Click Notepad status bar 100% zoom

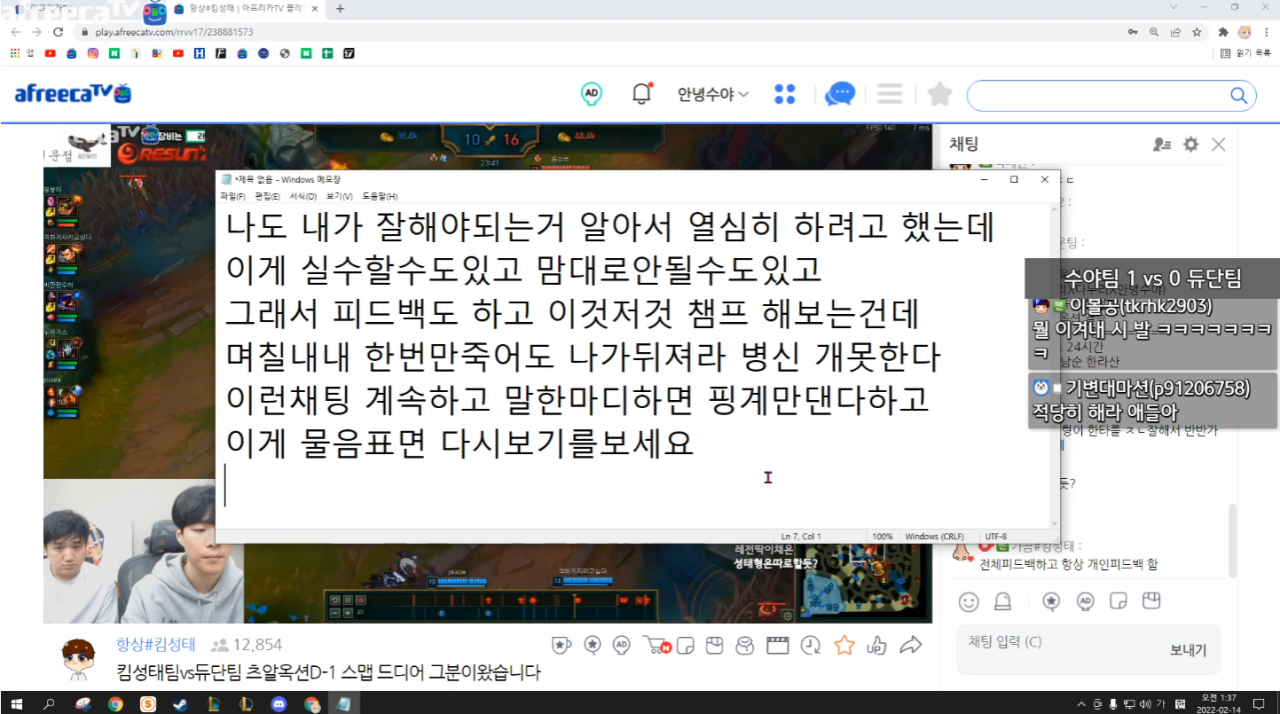(882, 536)
